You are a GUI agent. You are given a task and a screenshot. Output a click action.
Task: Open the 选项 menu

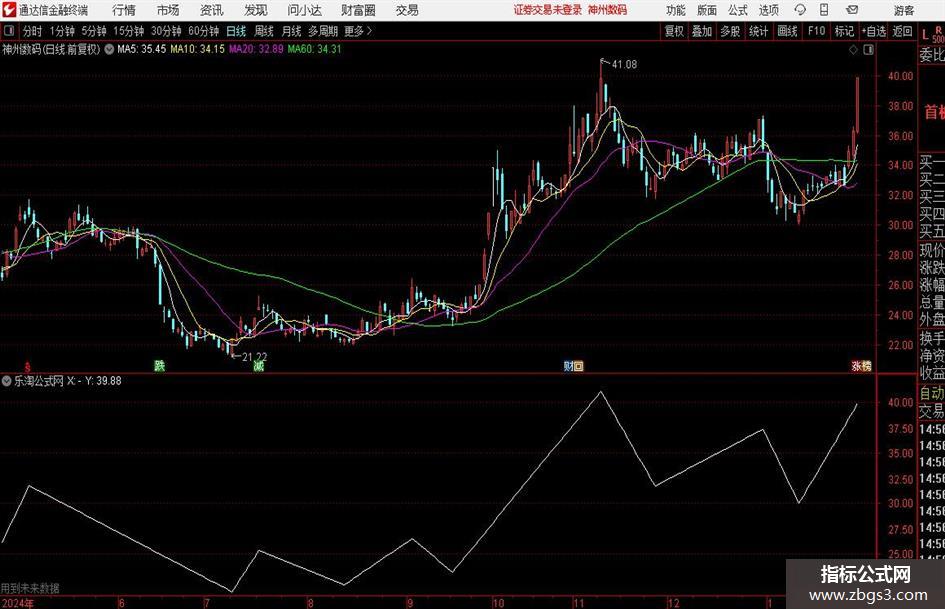click(x=768, y=10)
